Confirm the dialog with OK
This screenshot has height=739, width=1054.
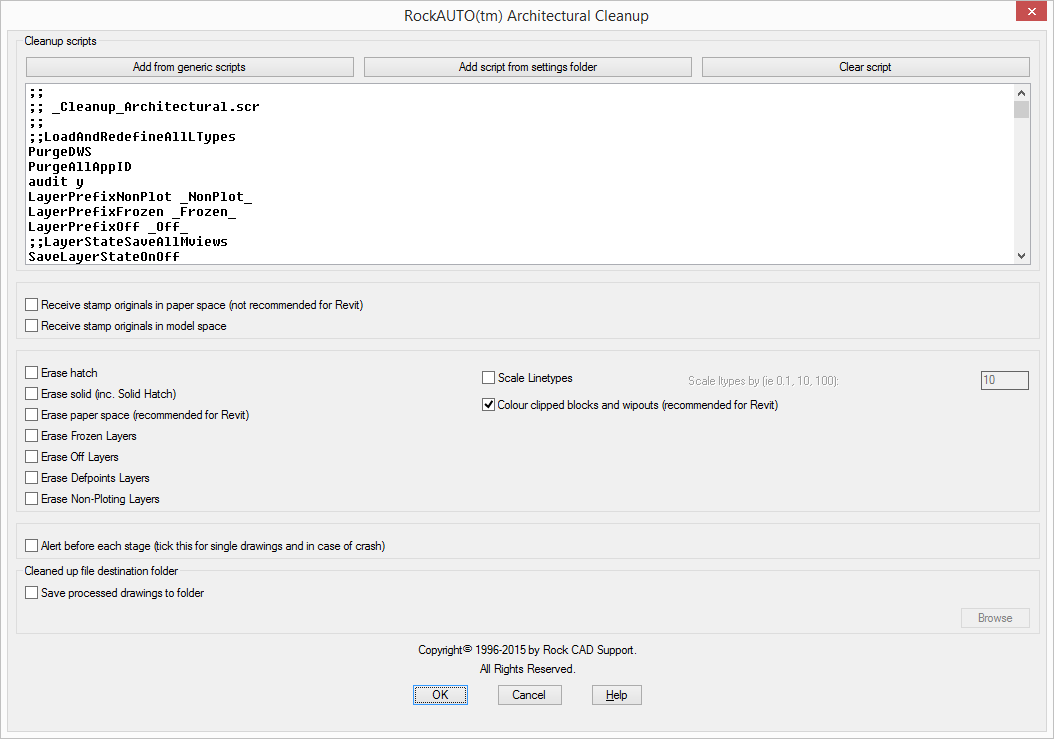(440, 695)
